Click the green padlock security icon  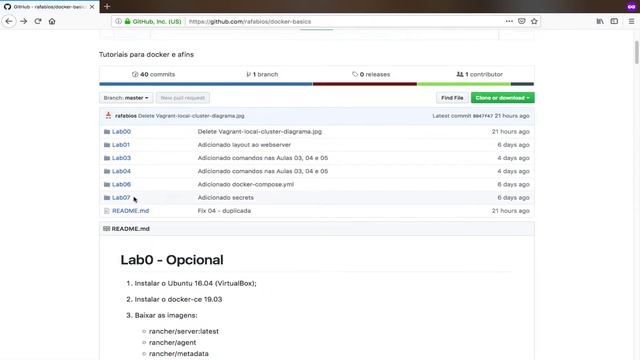click(x=127, y=21)
